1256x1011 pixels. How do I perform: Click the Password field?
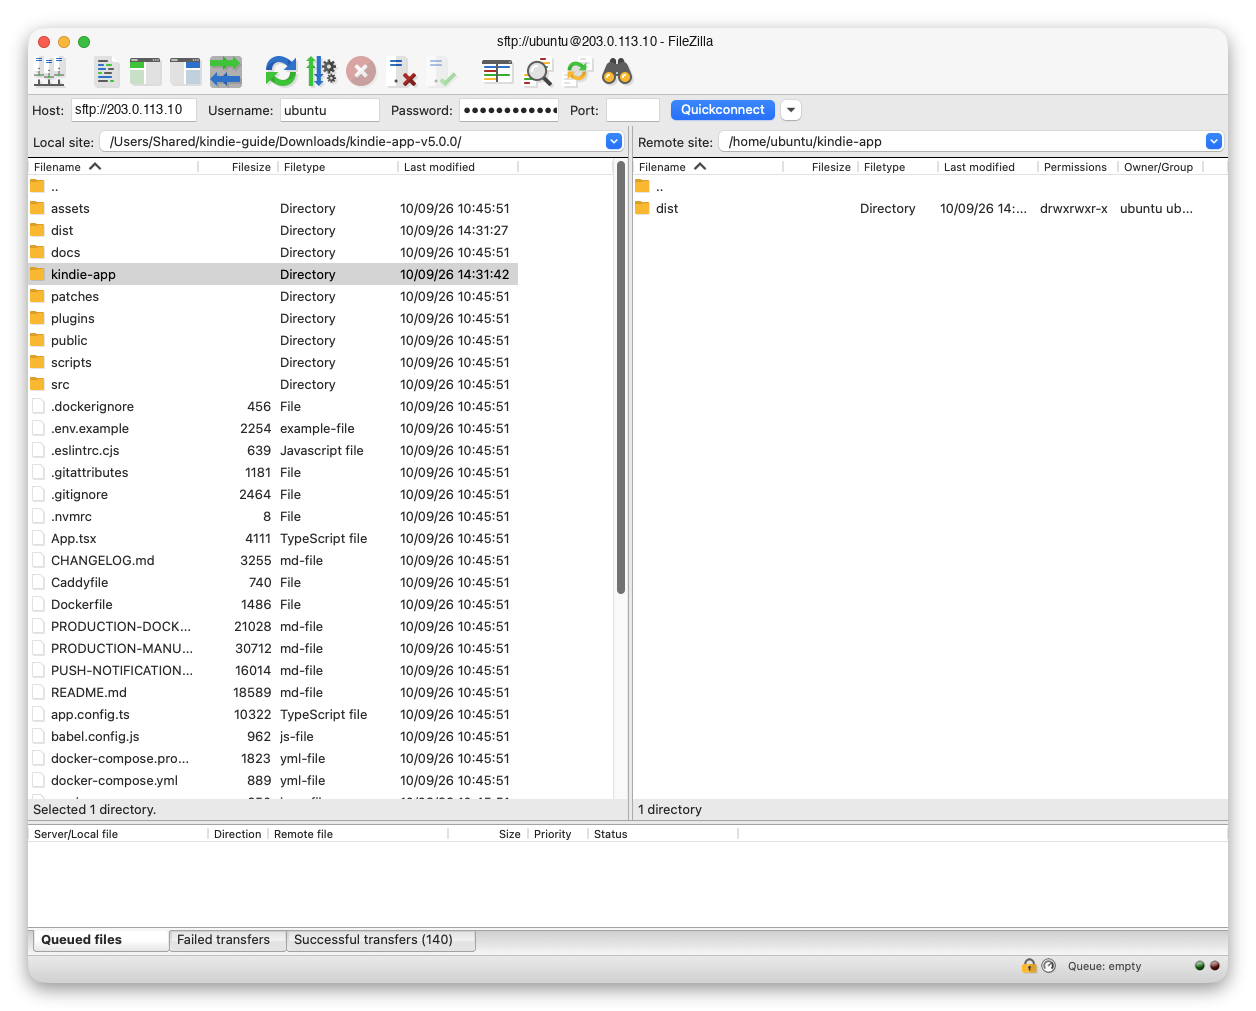coord(509,110)
